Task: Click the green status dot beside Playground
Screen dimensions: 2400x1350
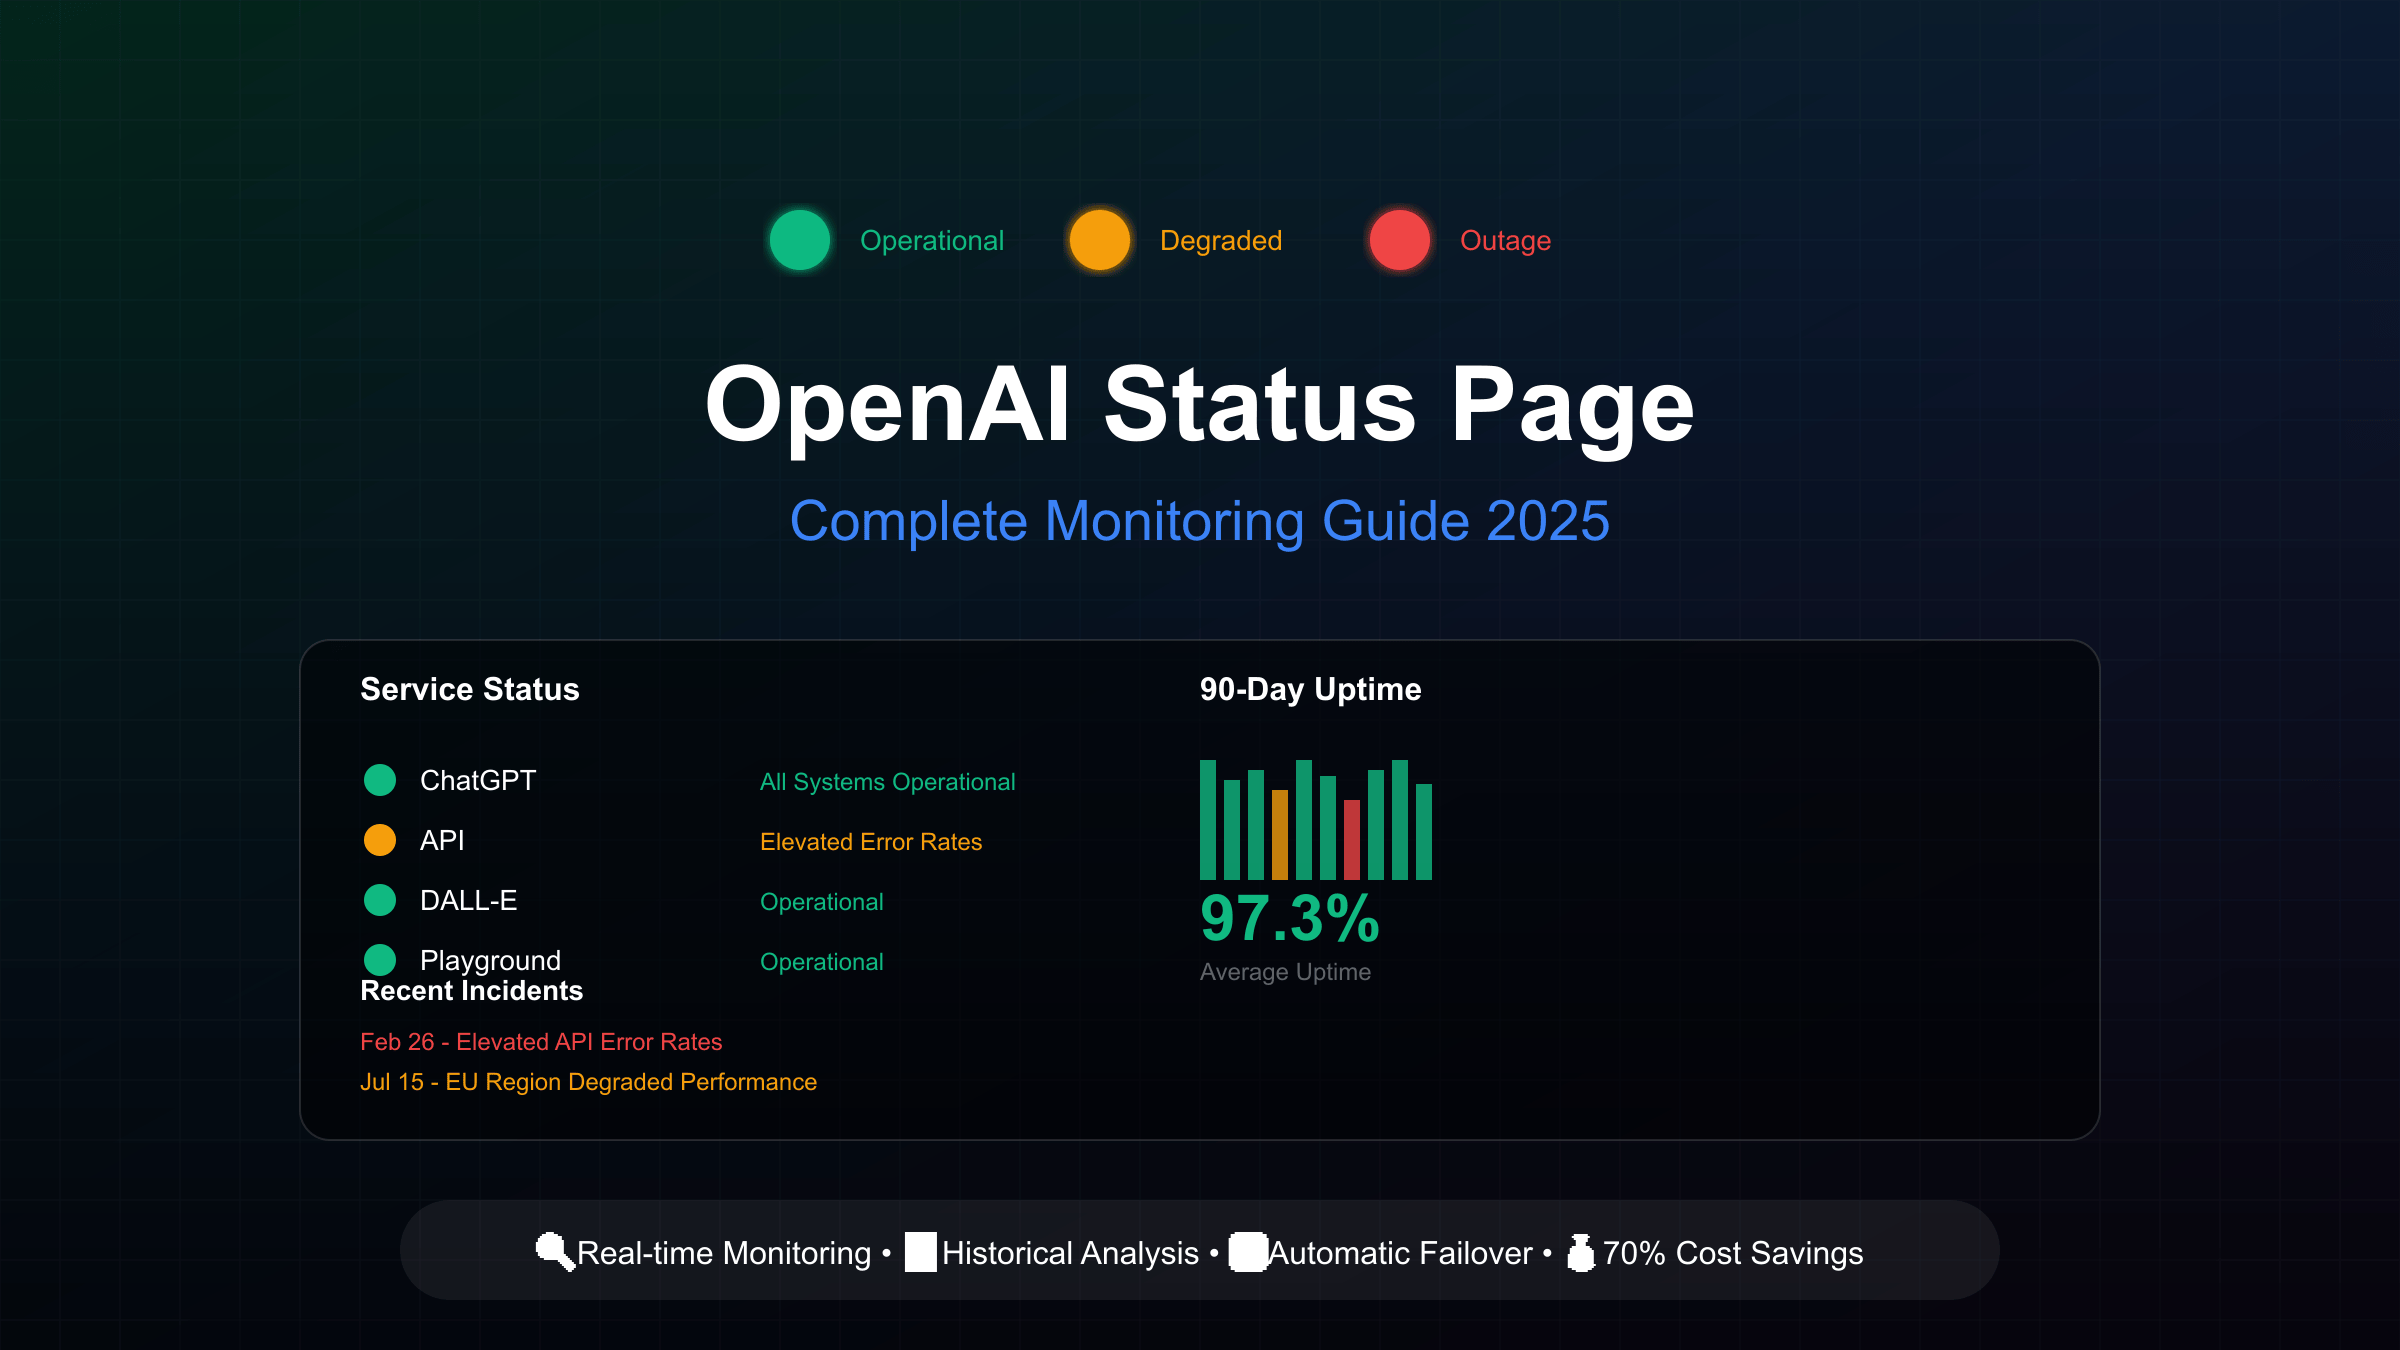Action: [x=380, y=960]
